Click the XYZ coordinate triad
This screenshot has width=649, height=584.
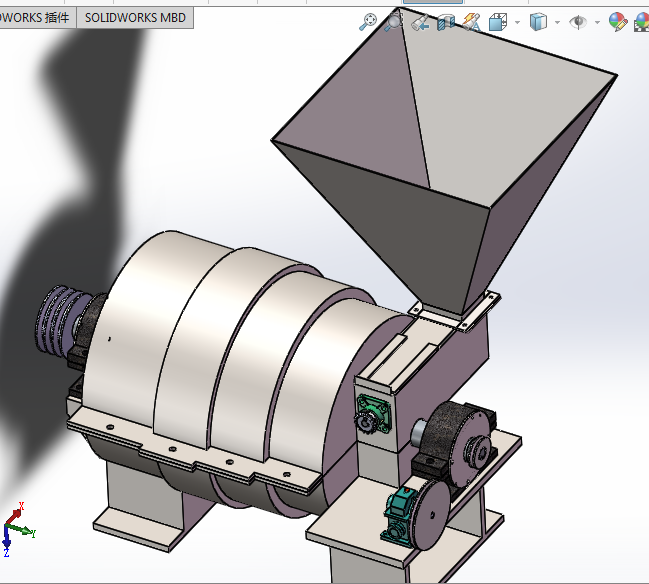[x=19, y=529]
